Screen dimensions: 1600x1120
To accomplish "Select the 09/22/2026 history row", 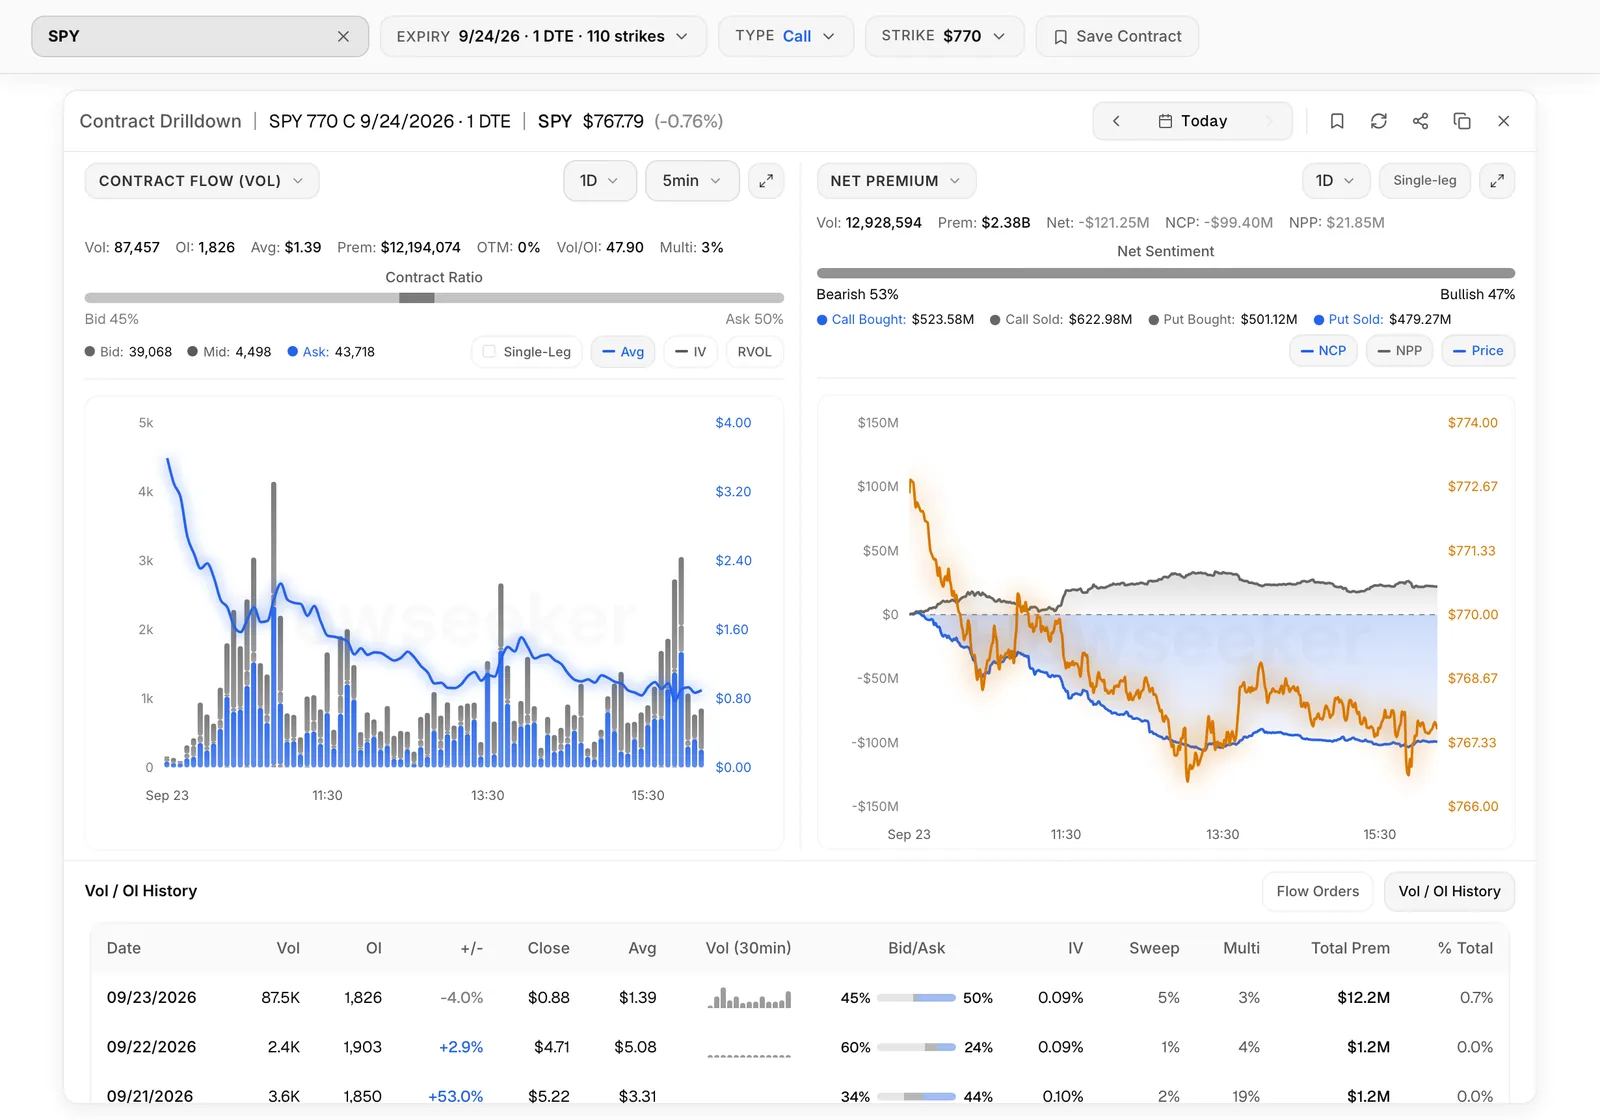I will (800, 1047).
